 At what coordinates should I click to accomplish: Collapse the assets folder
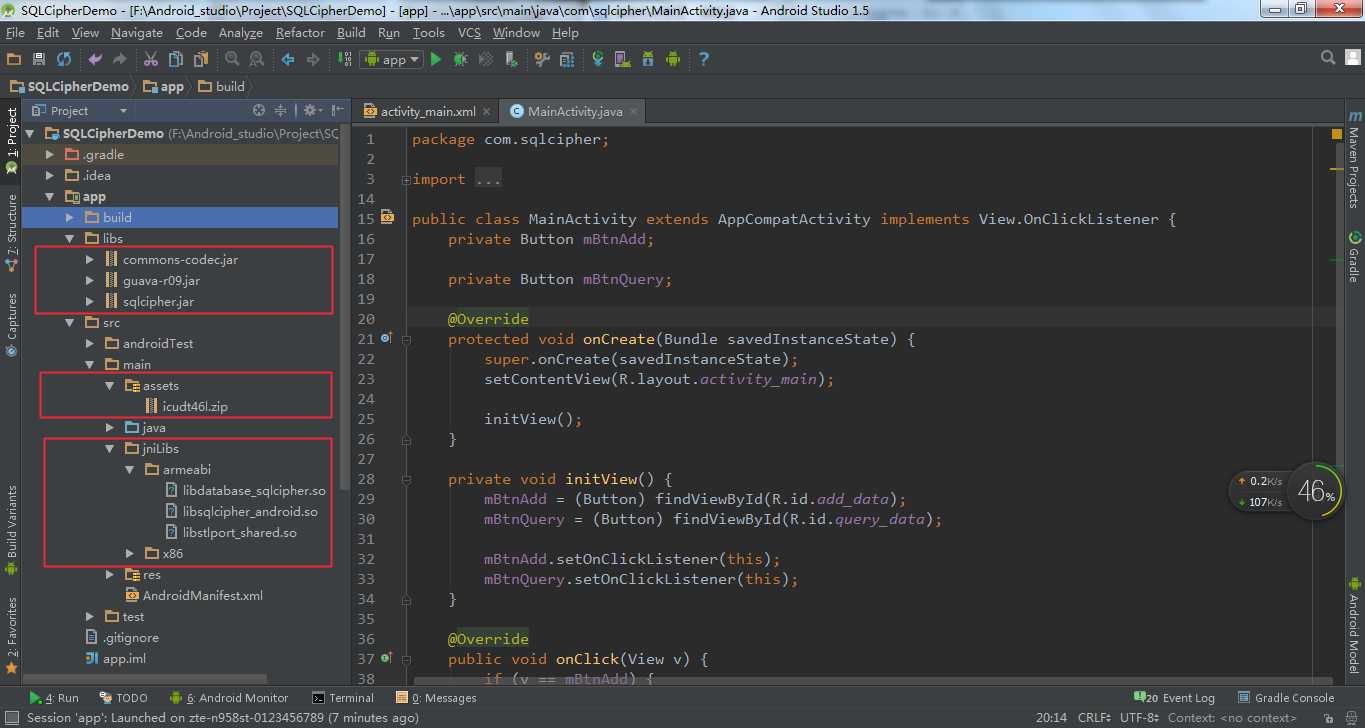(x=109, y=385)
